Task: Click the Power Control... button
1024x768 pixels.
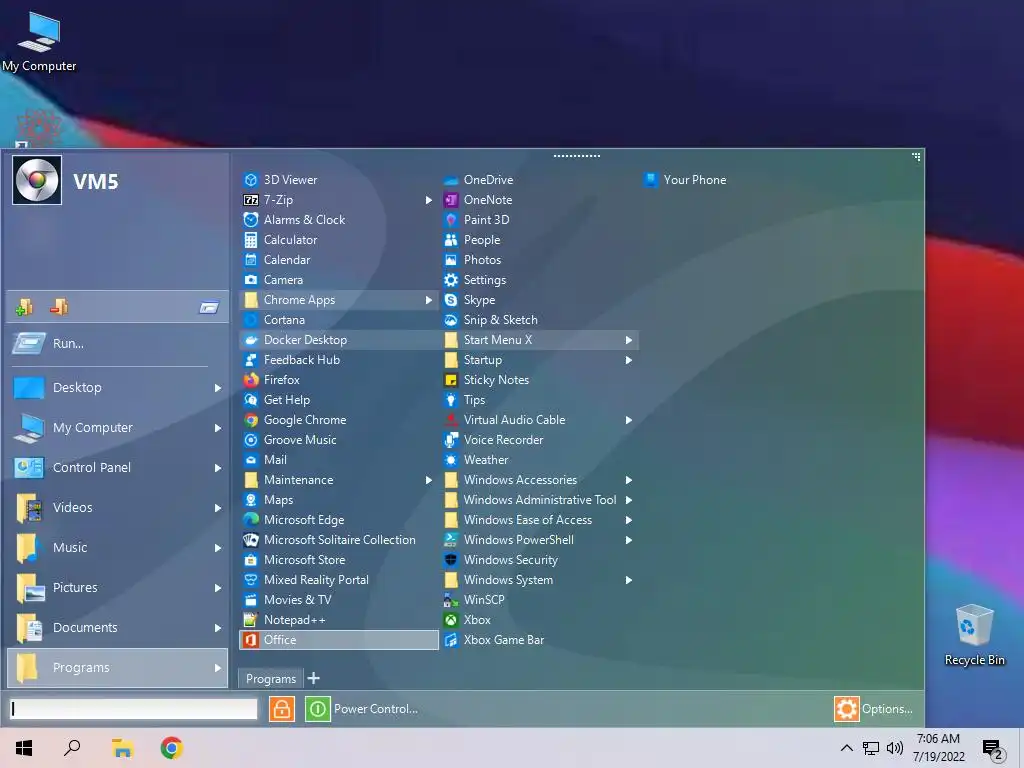Action: (362, 709)
